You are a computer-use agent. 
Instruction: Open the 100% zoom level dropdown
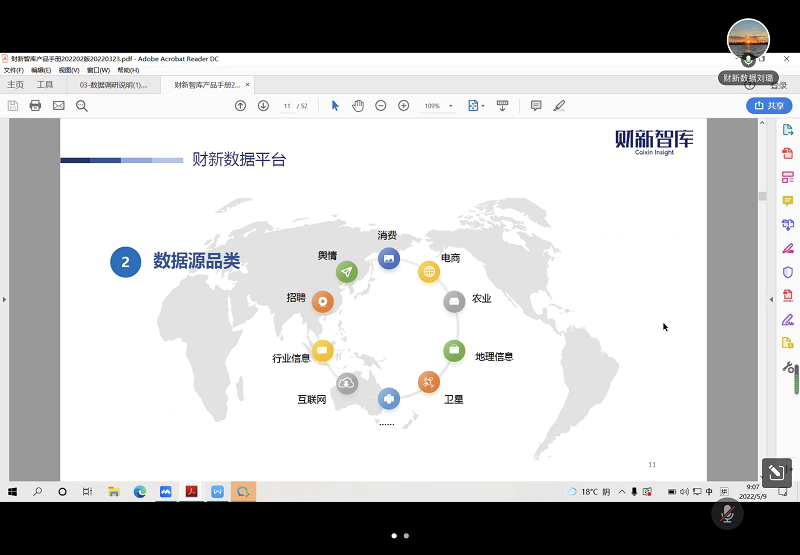(x=437, y=106)
